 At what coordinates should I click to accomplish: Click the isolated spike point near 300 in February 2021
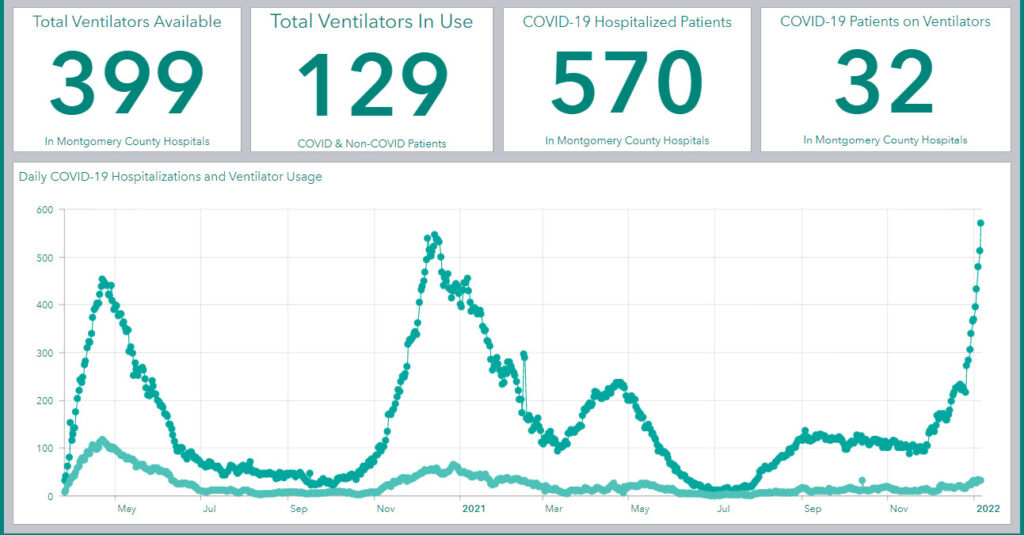tap(524, 355)
